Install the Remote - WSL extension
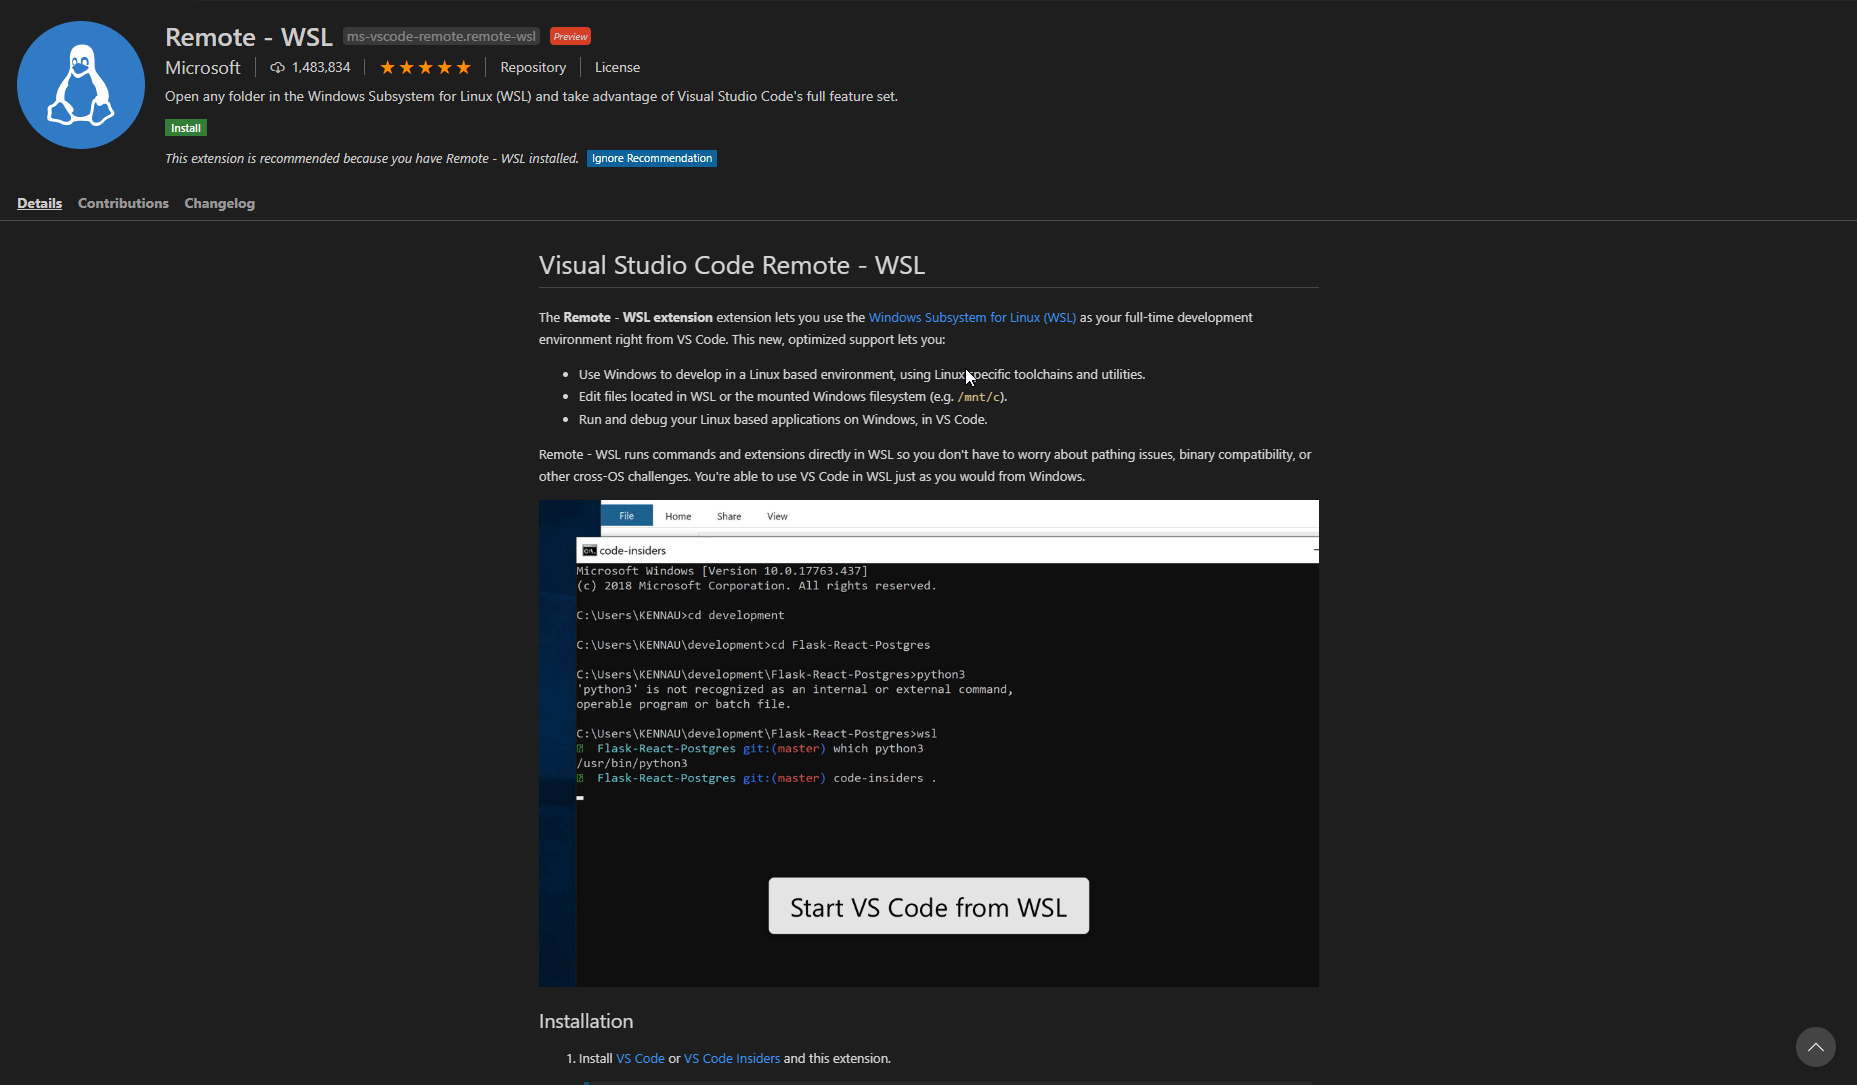 186,128
